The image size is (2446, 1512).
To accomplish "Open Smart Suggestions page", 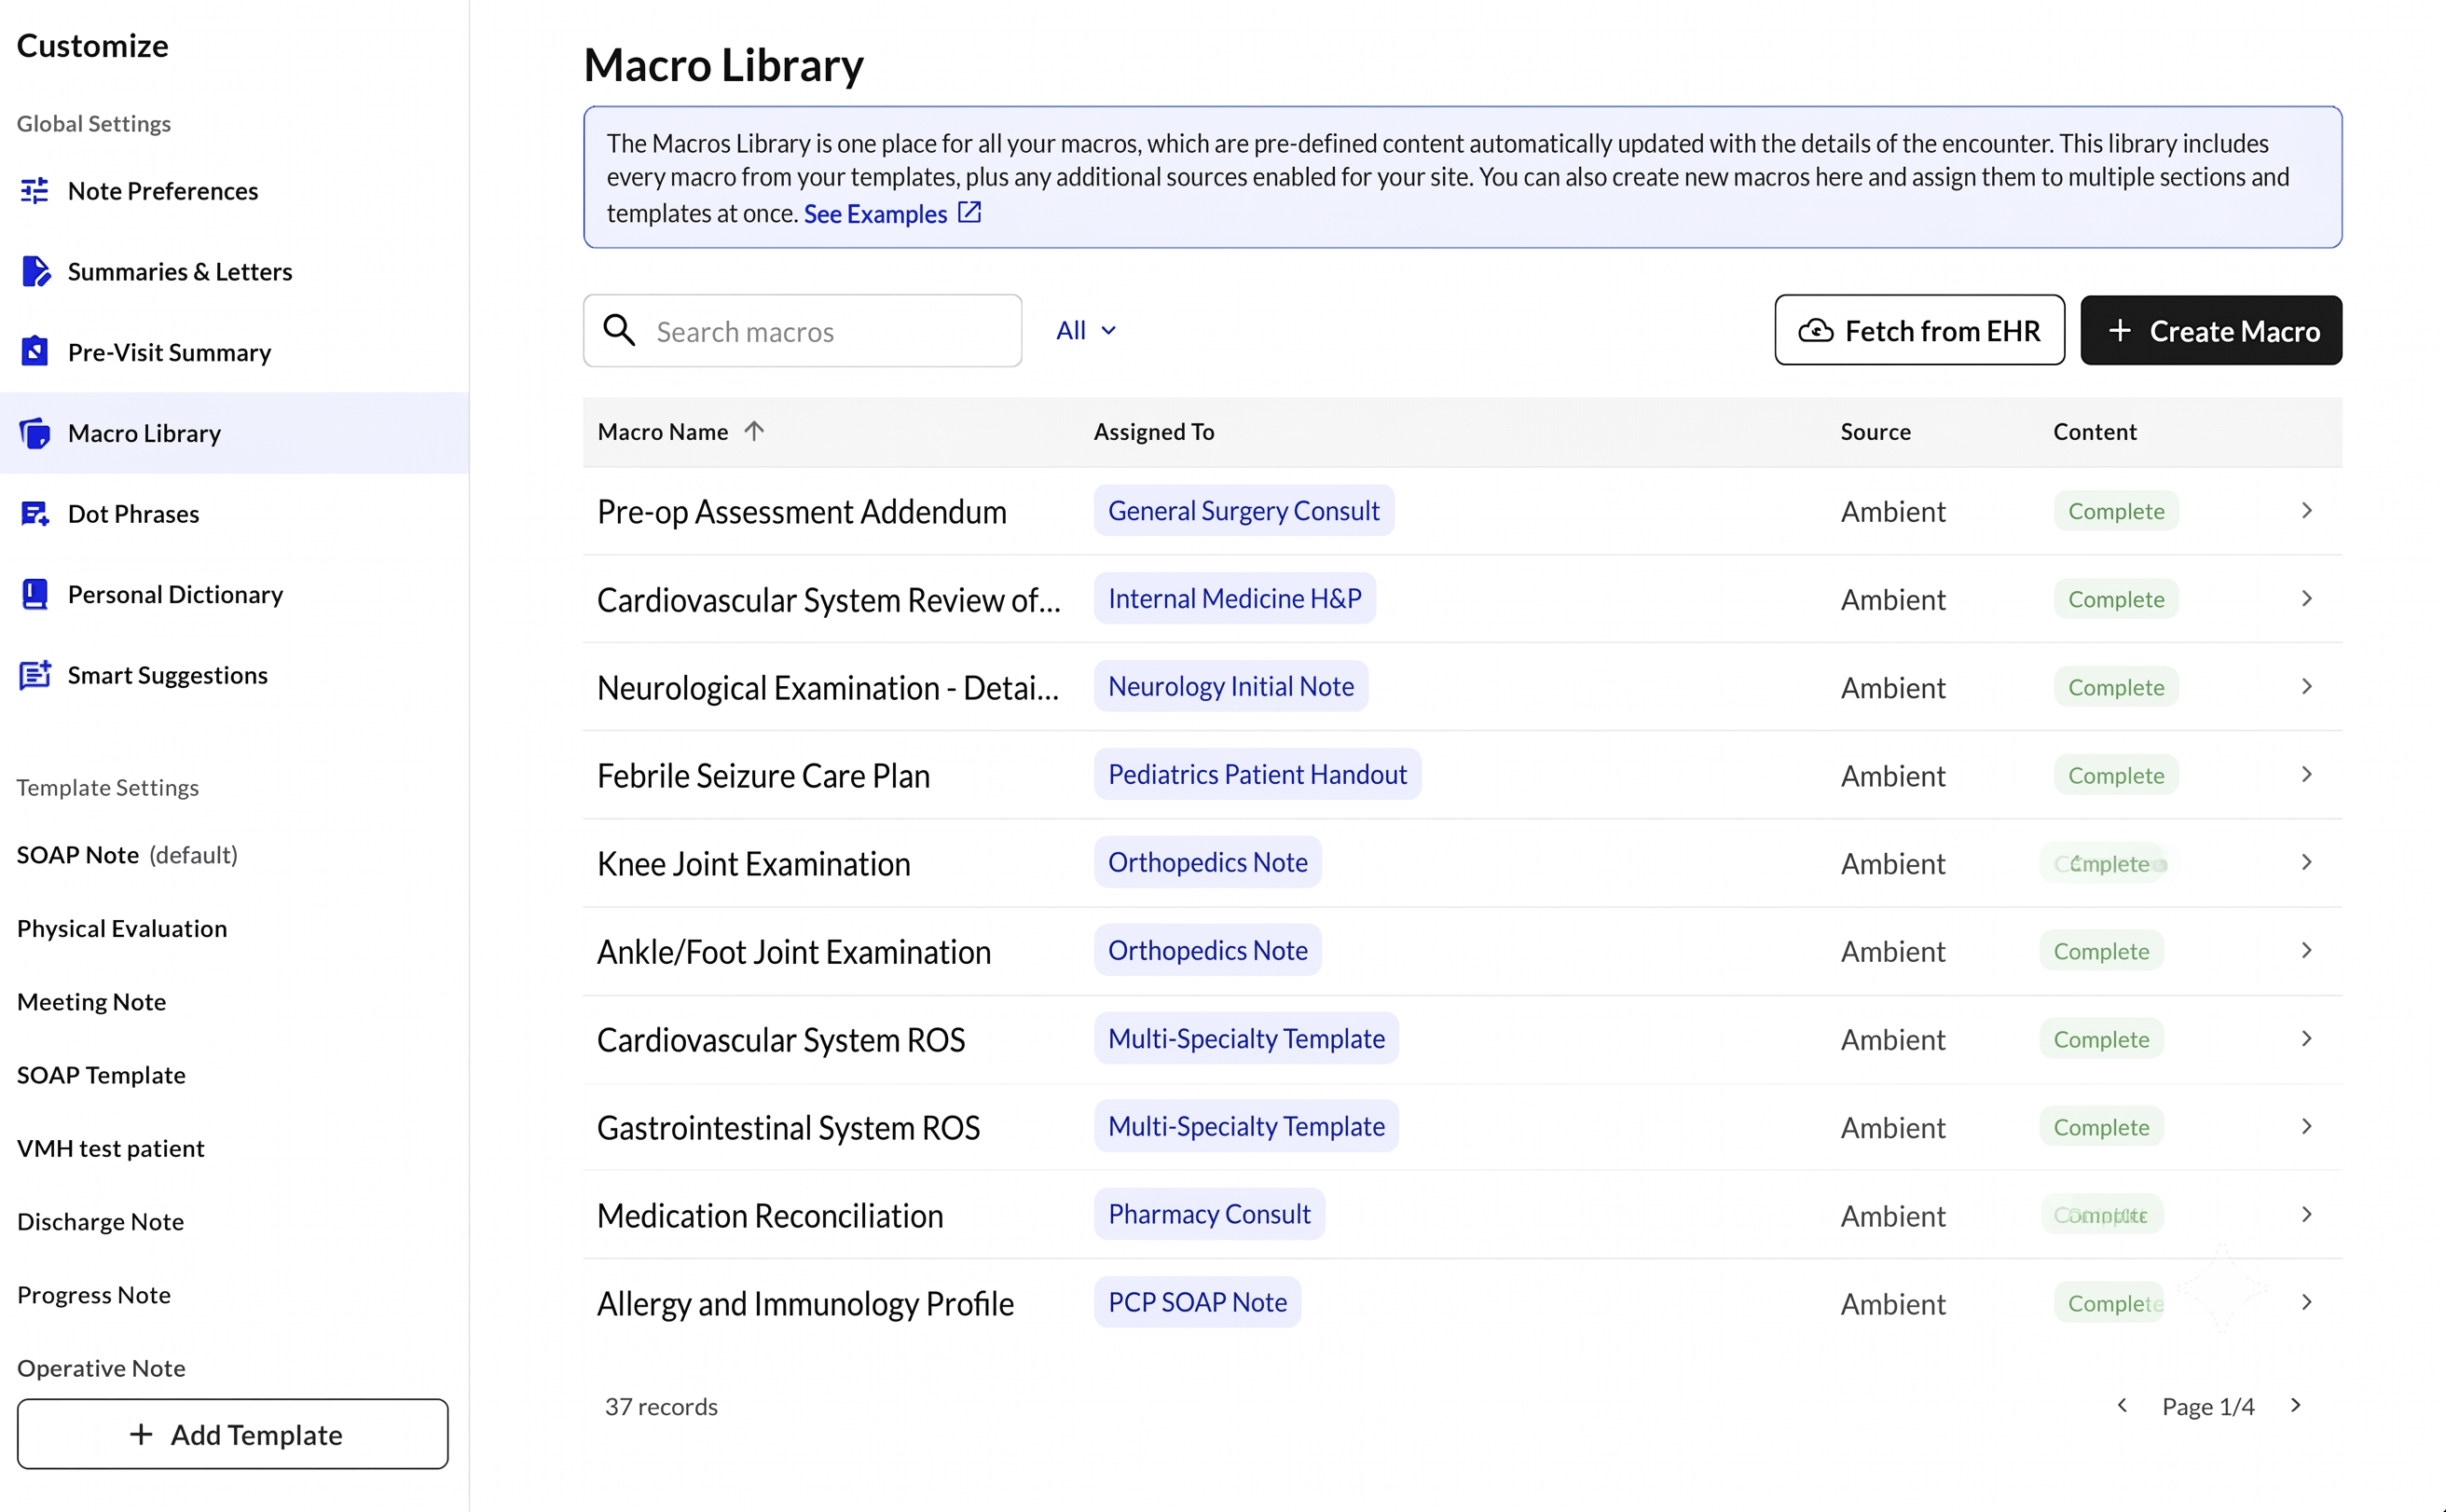I will (234, 675).
